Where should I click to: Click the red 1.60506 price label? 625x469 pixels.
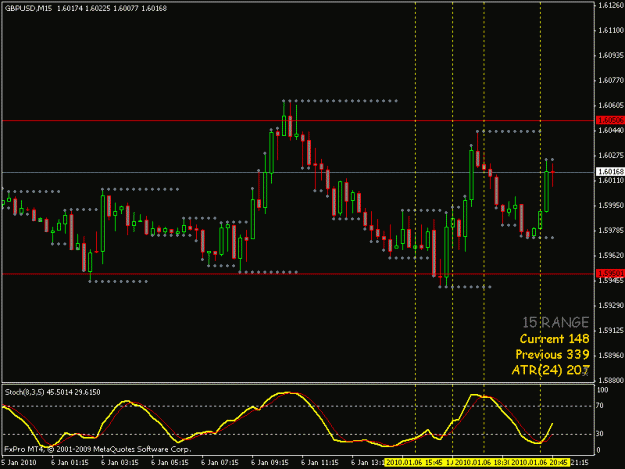coord(610,120)
